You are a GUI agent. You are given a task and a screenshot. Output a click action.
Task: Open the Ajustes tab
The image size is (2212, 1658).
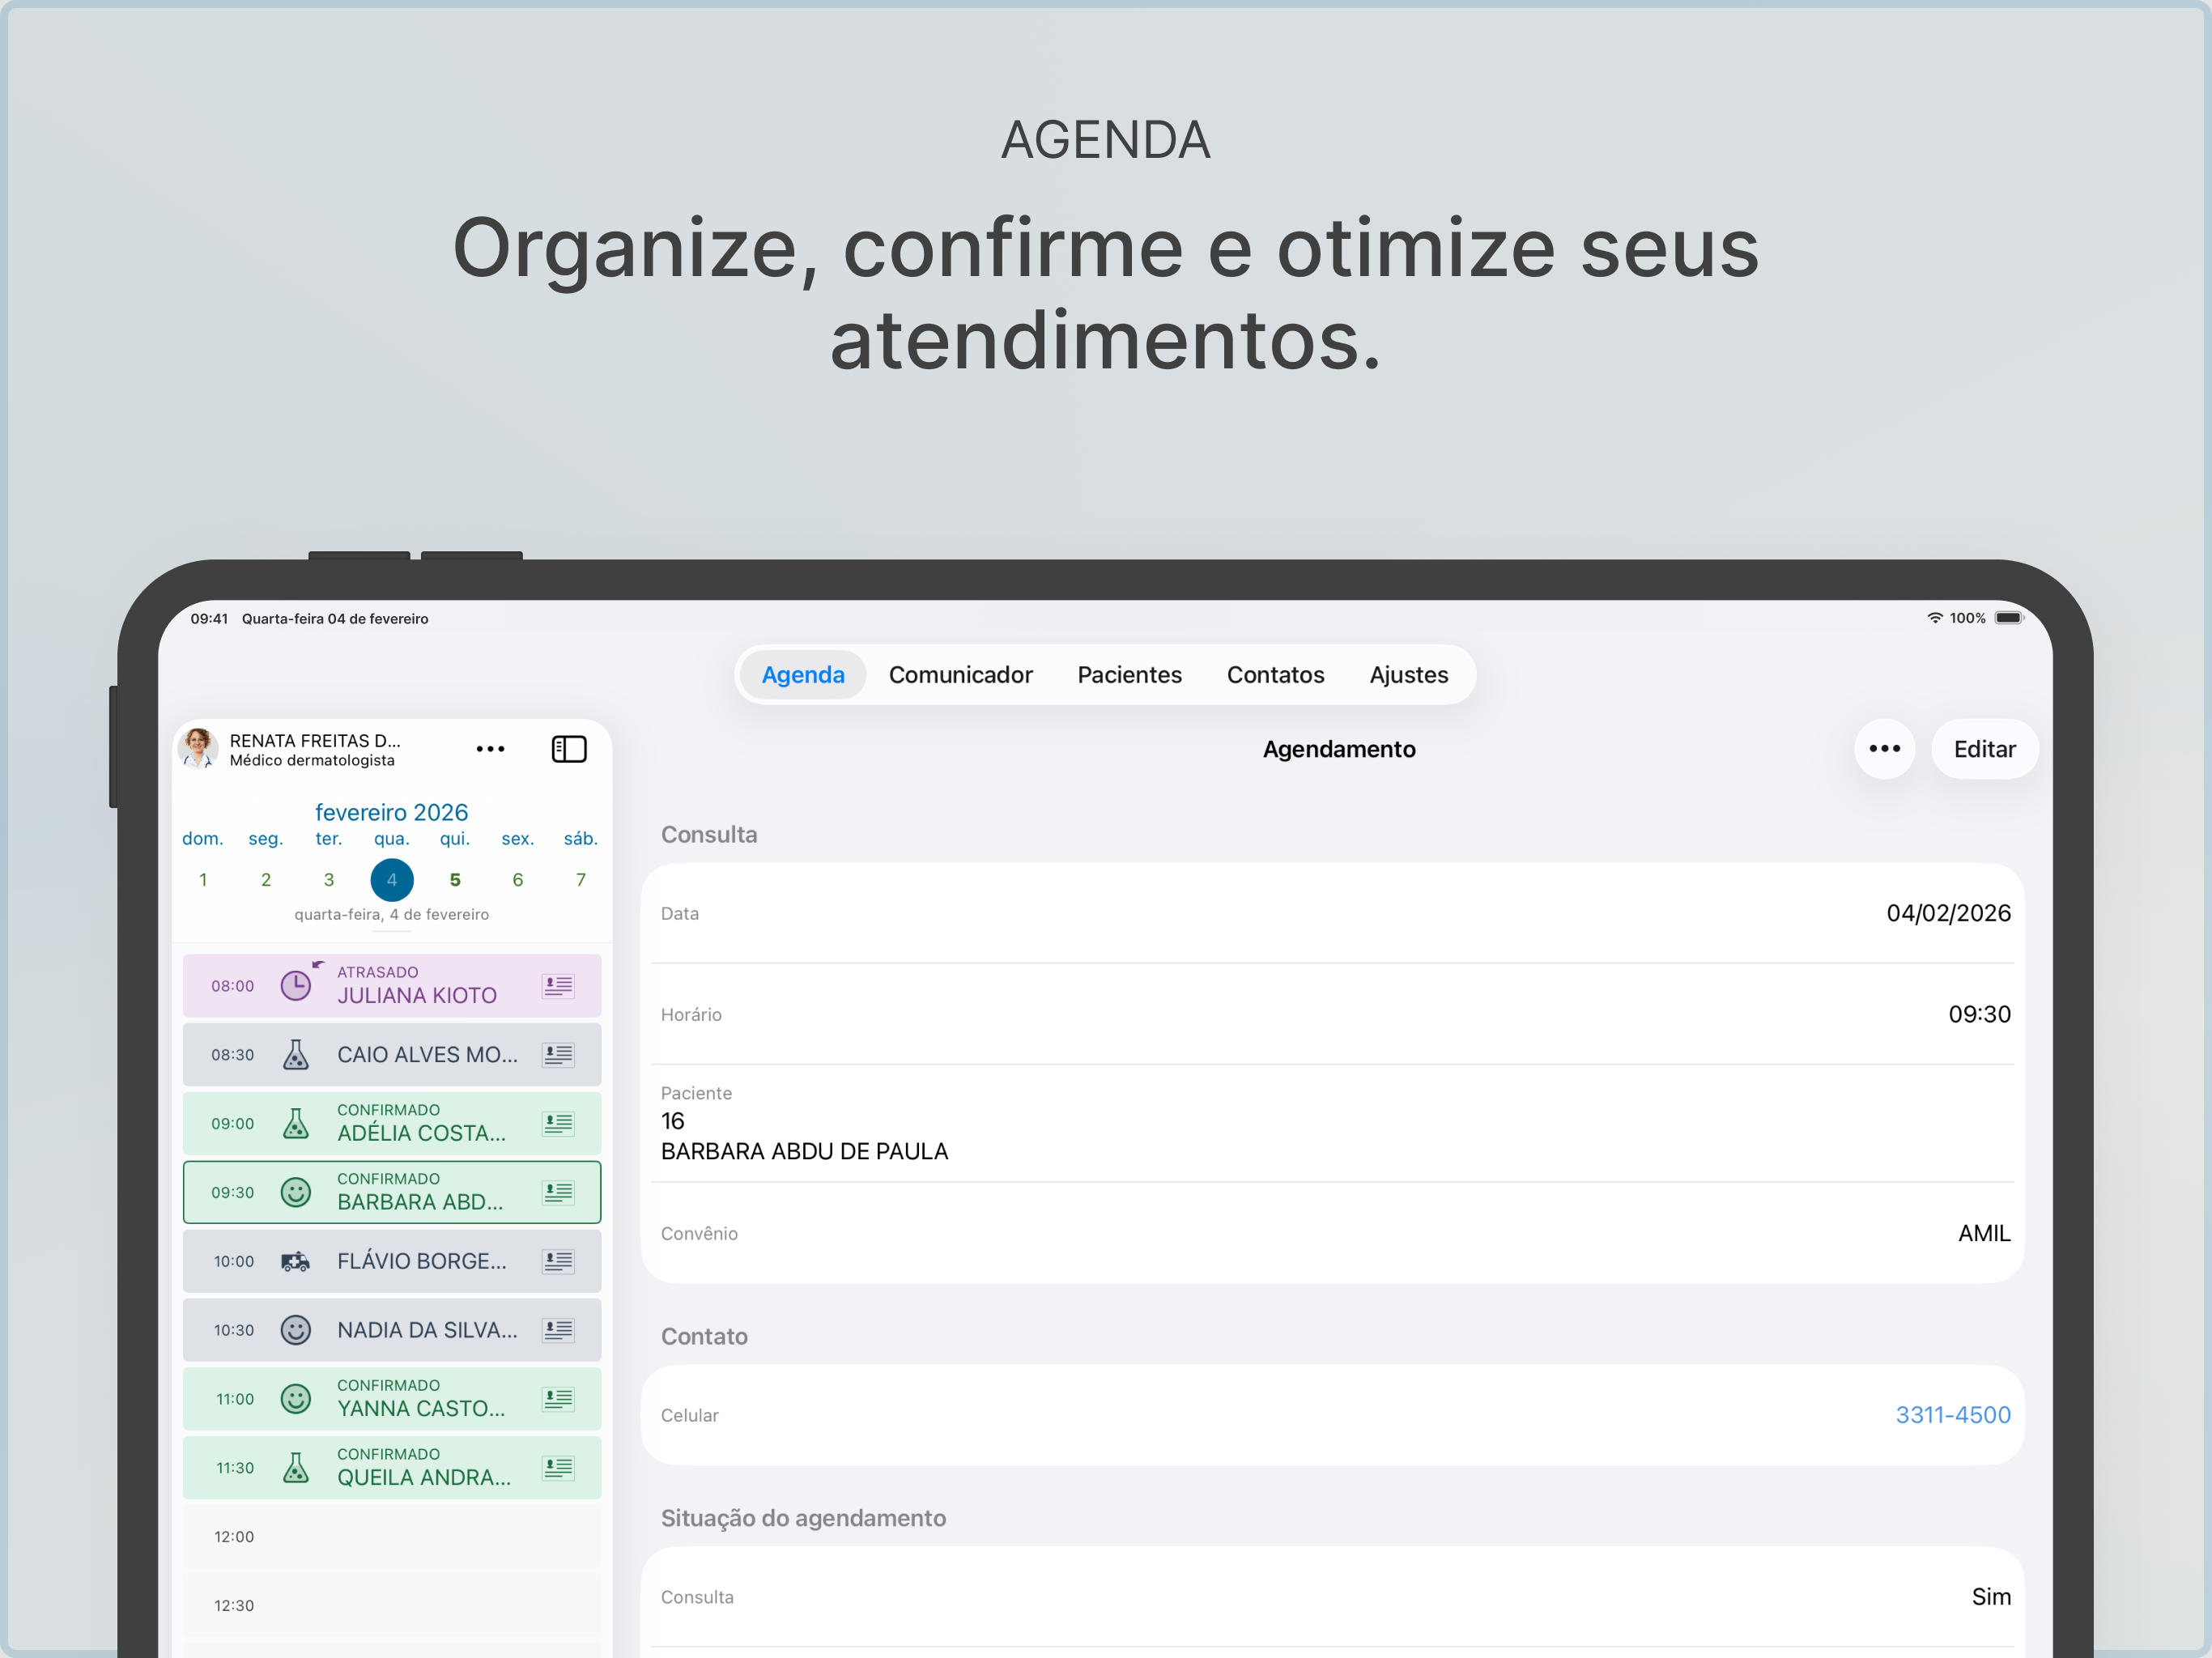1408,675
